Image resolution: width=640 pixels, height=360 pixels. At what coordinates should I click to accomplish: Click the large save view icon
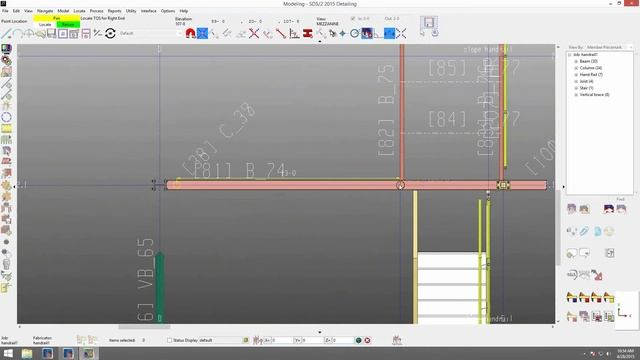point(429,22)
